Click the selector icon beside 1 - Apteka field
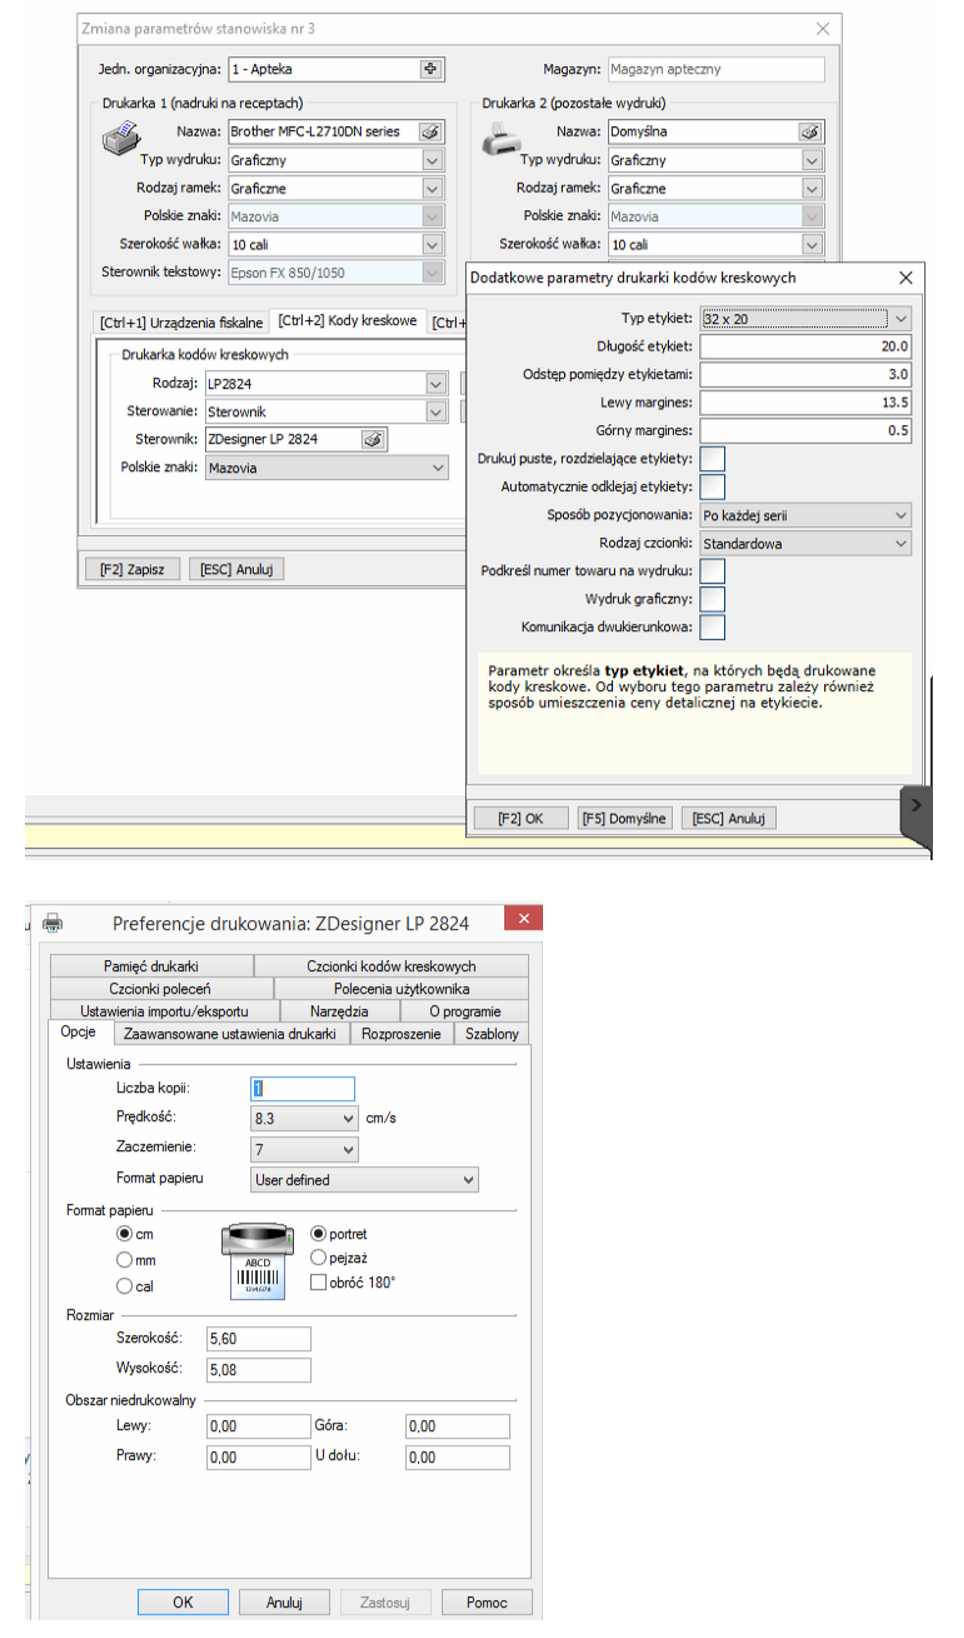The height and width of the screenshot is (1638, 964). coord(431,69)
